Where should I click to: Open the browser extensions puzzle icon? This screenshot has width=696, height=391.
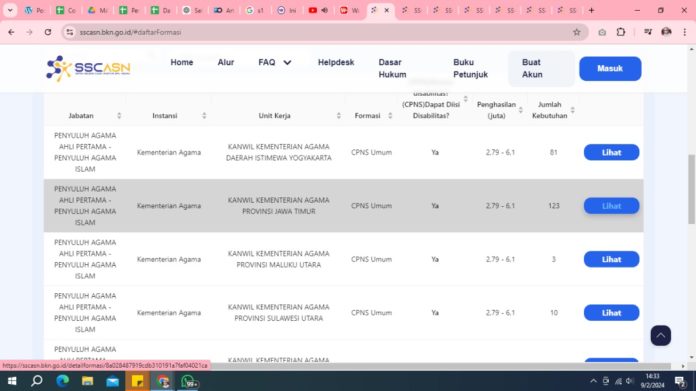pos(621,32)
